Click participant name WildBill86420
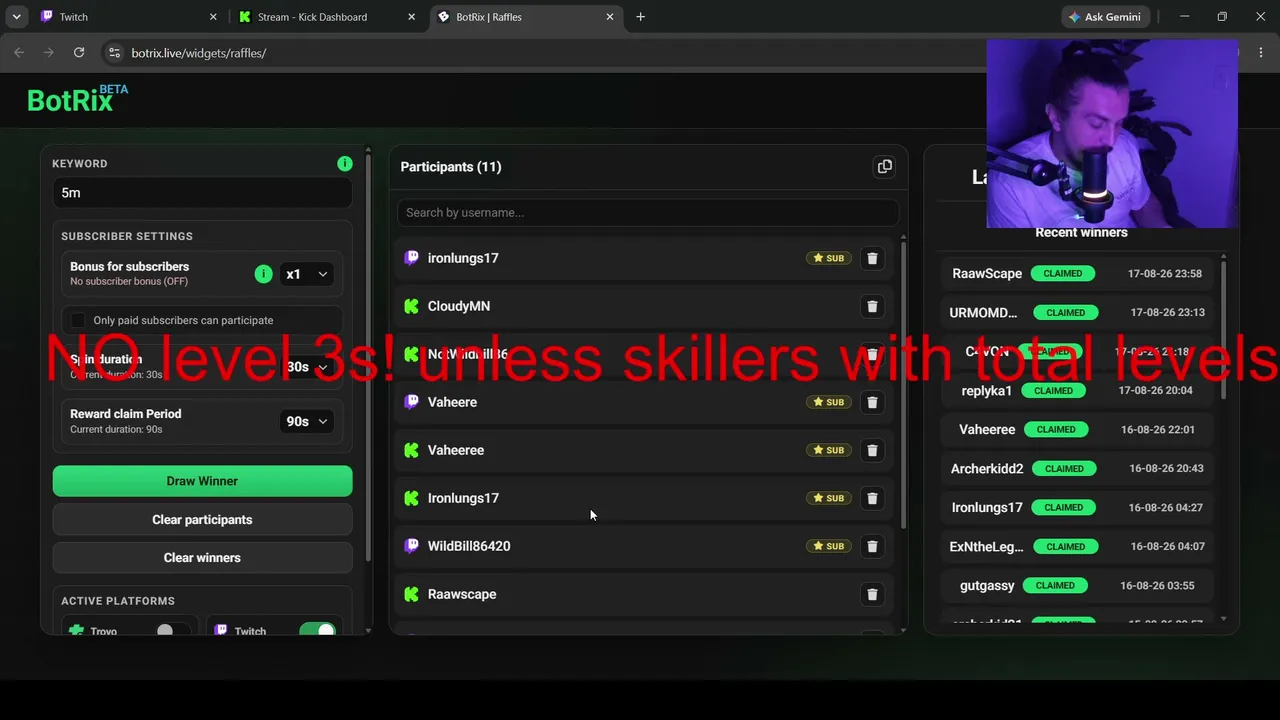Viewport: 1280px width, 720px height. tap(469, 546)
